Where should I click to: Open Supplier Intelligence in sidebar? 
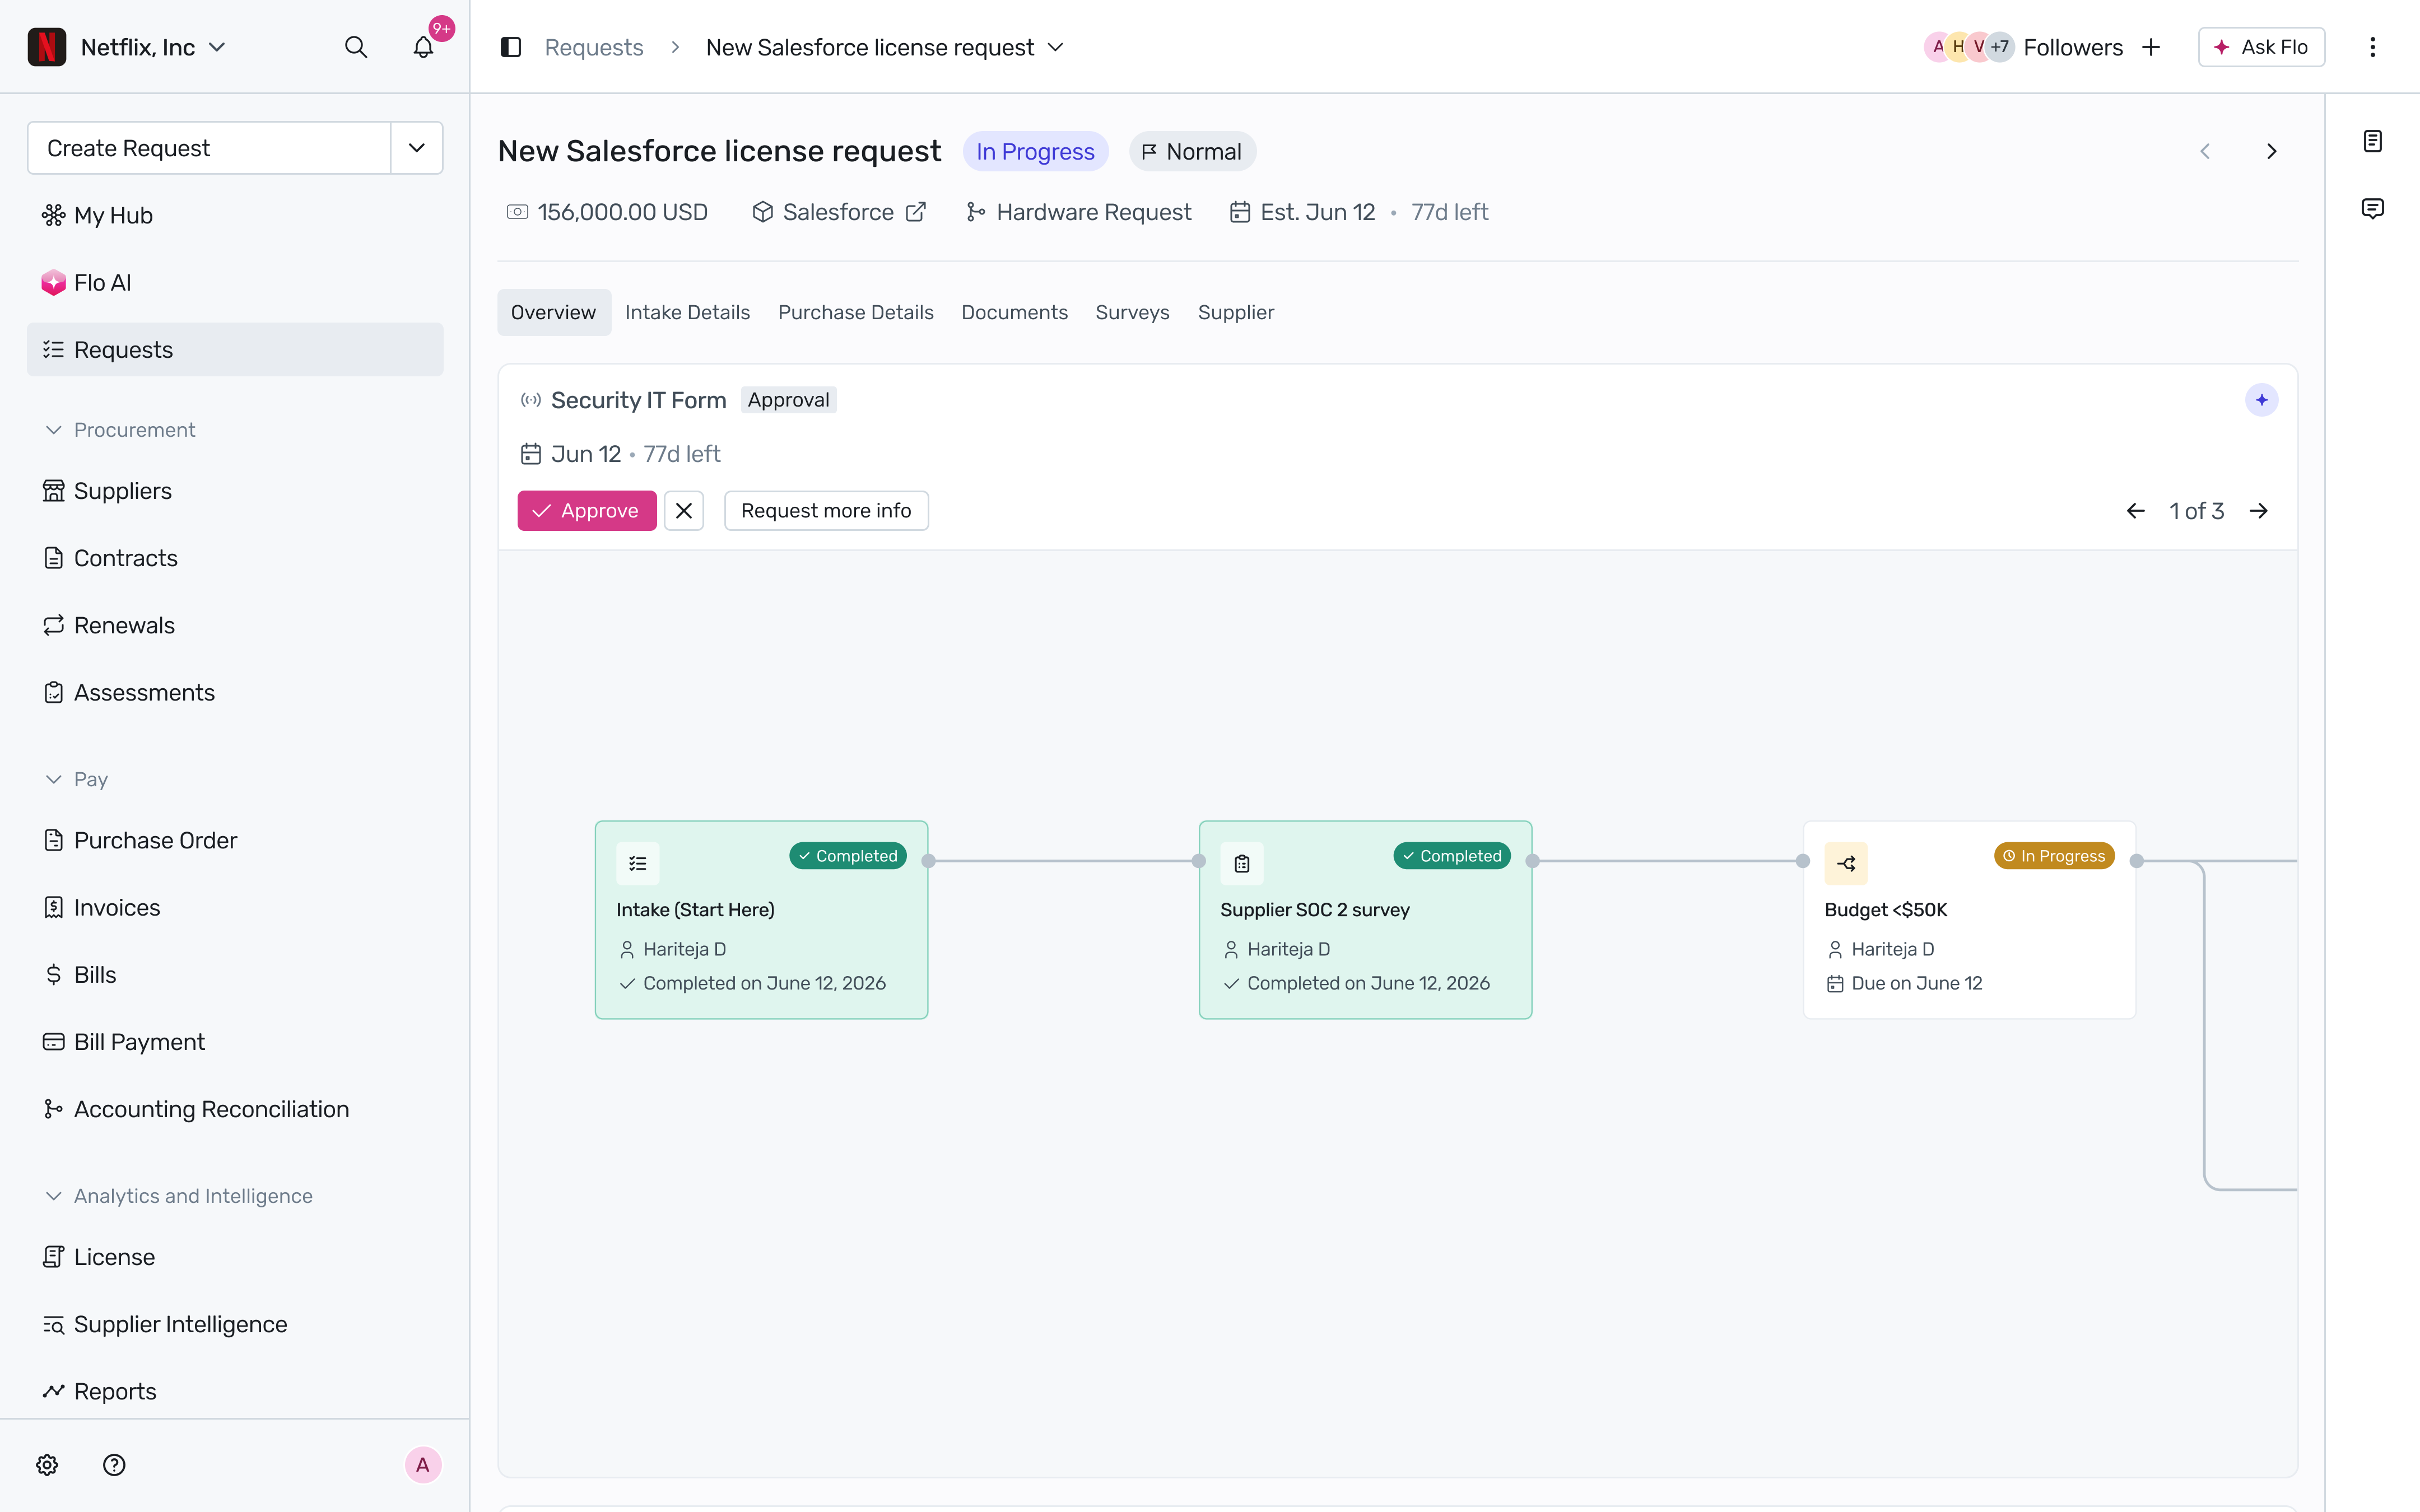tap(235, 1324)
